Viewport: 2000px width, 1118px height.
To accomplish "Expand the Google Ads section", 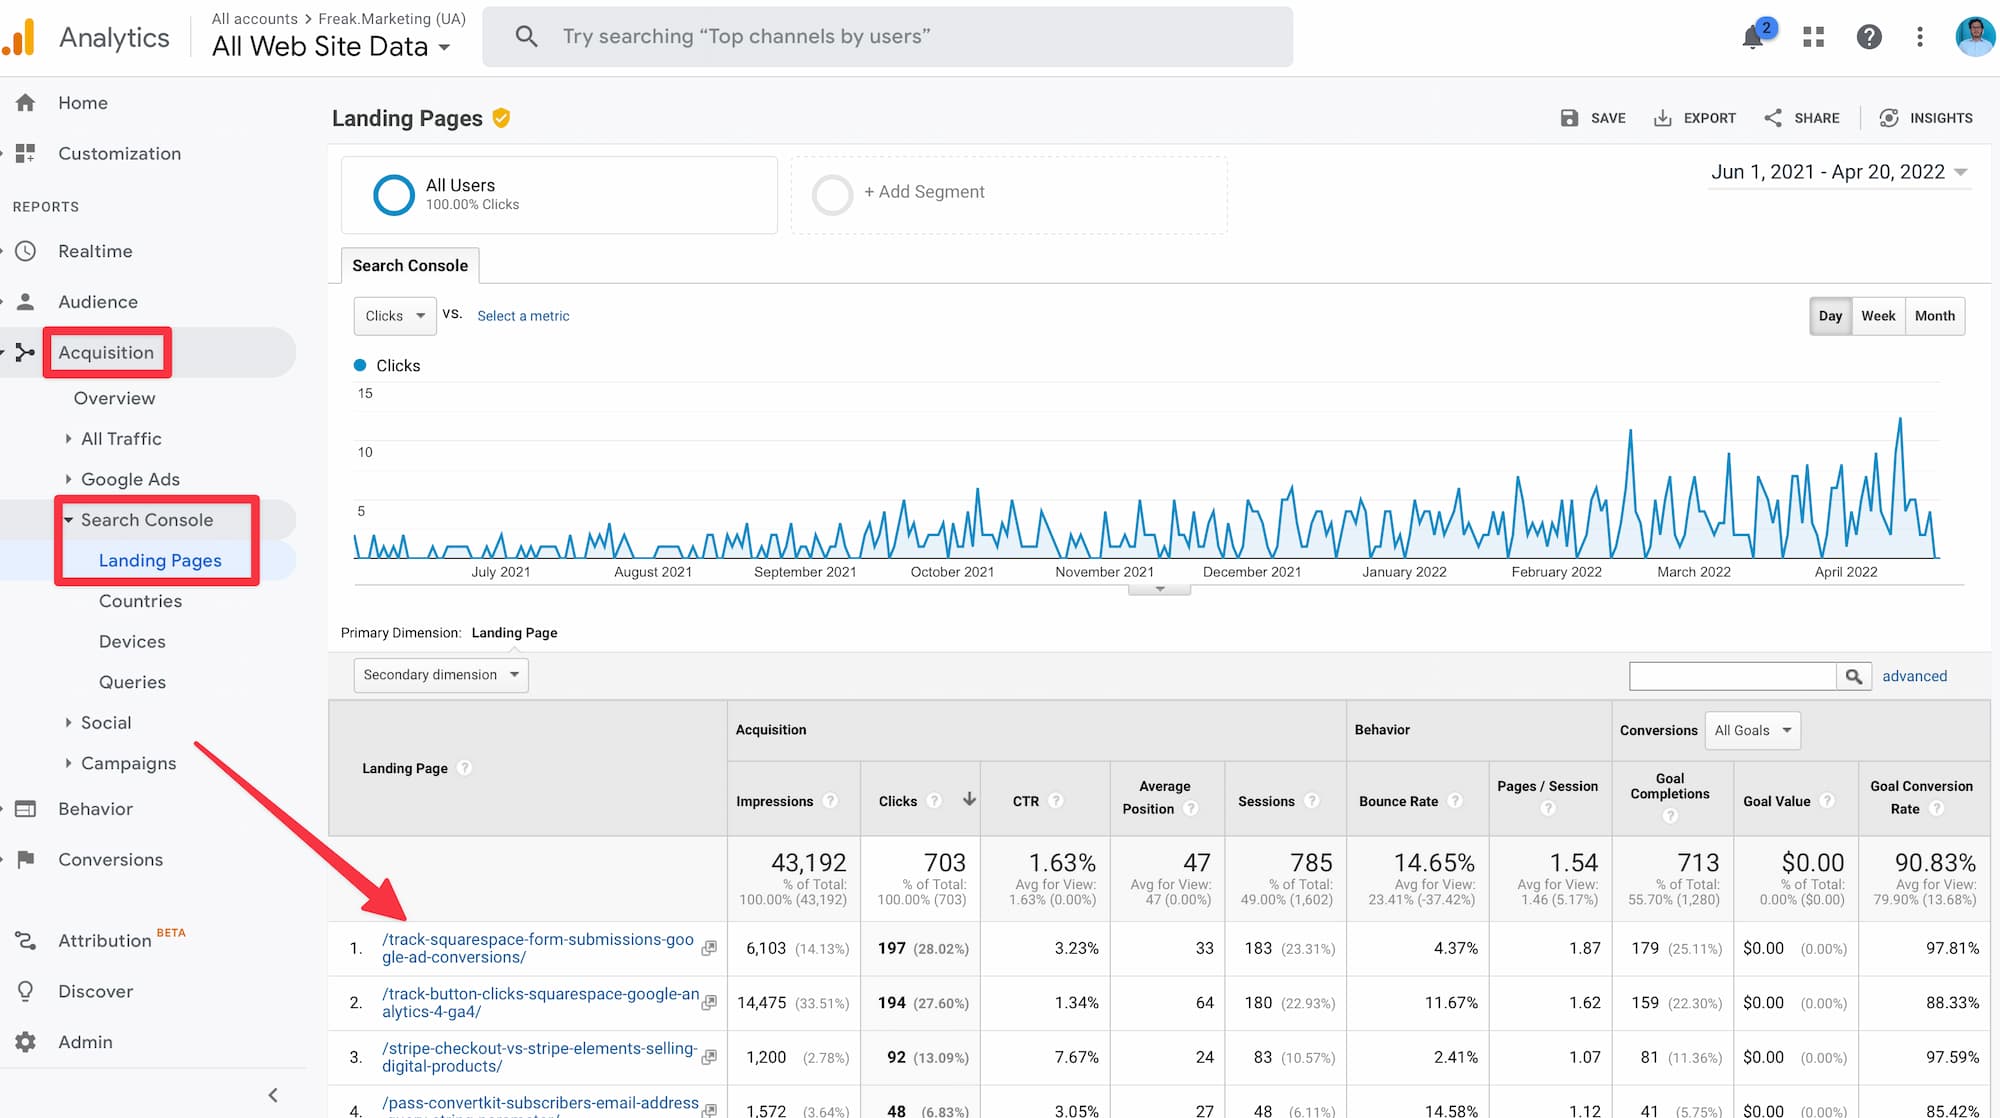I will click(x=130, y=479).
